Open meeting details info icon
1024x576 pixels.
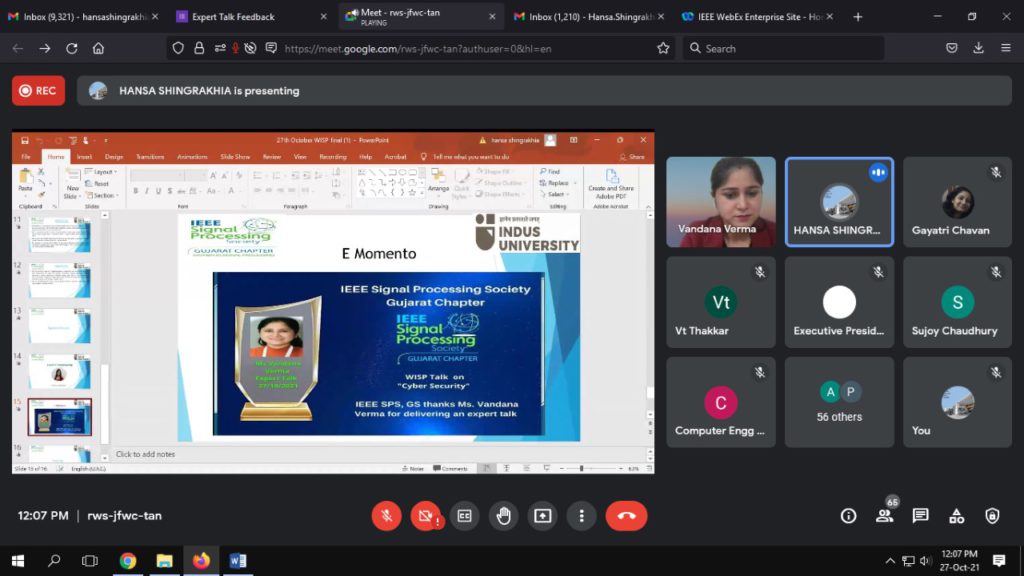click(x=848, y=516)
